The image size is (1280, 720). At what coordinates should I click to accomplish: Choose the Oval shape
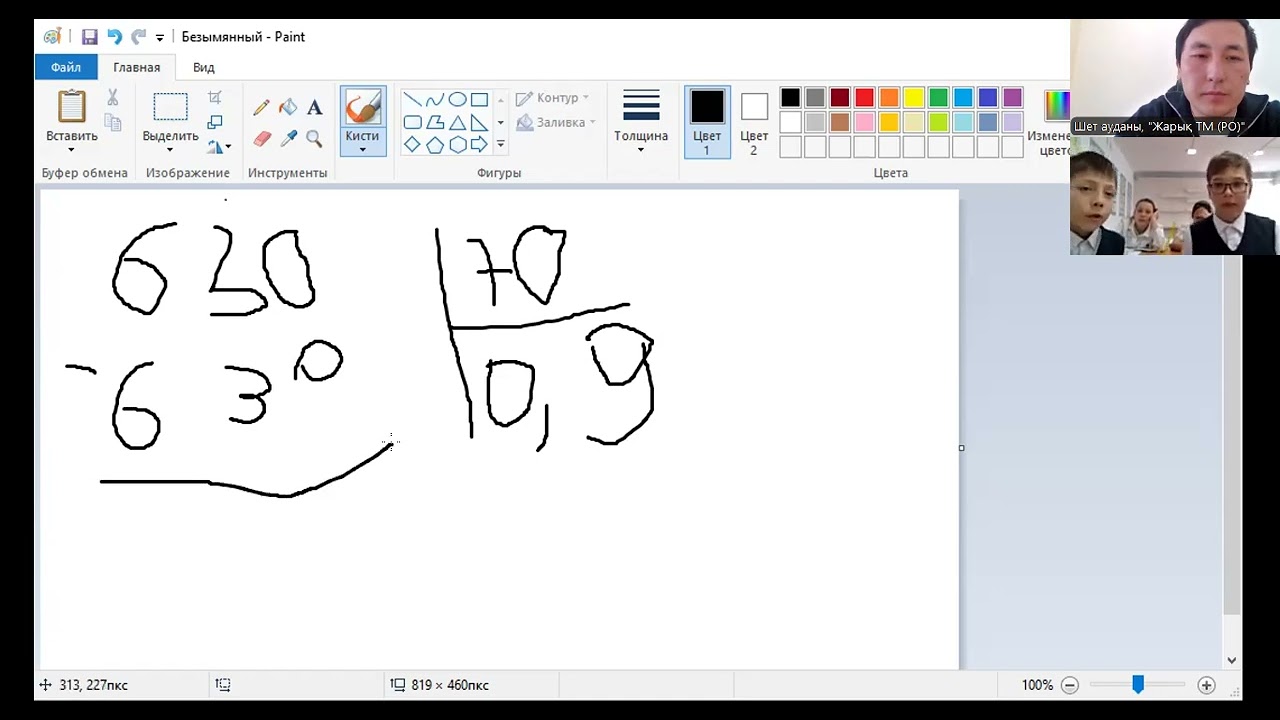coord(457,100)
